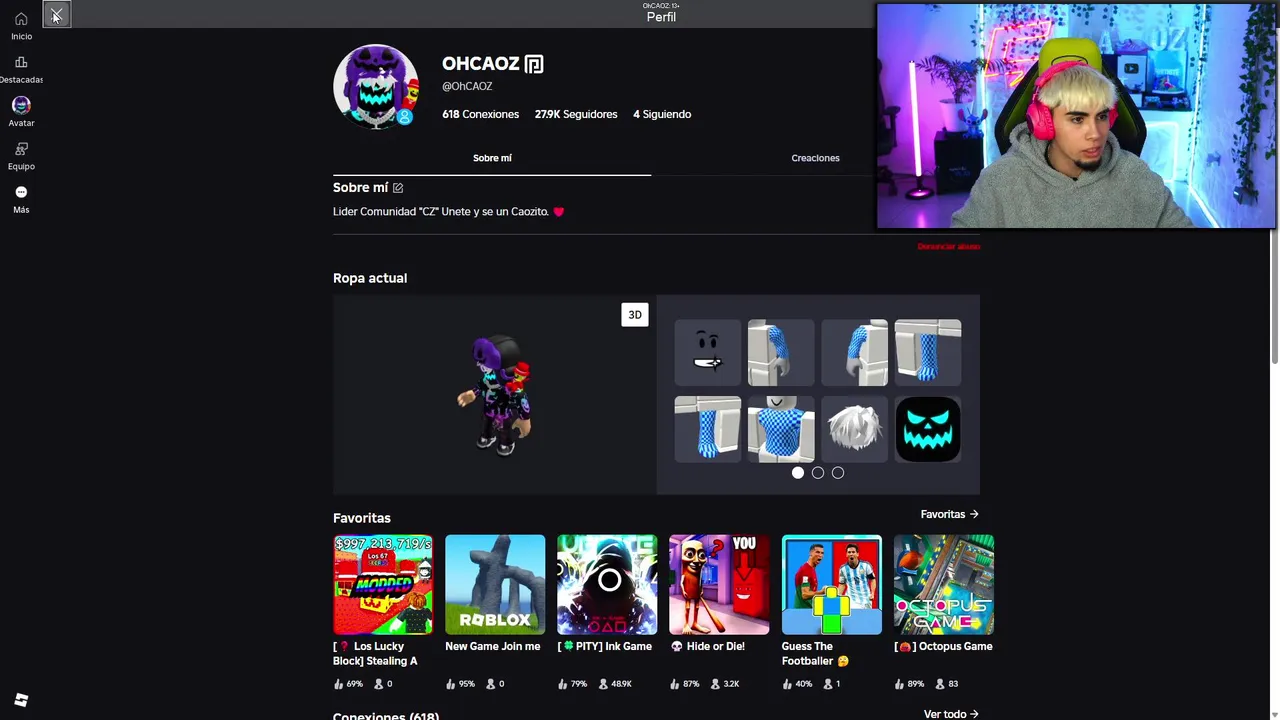Click the Ropa actual heading
The height and width of the screenshot is (720, 1280).
pyautogui.click(x=370, y=278)
